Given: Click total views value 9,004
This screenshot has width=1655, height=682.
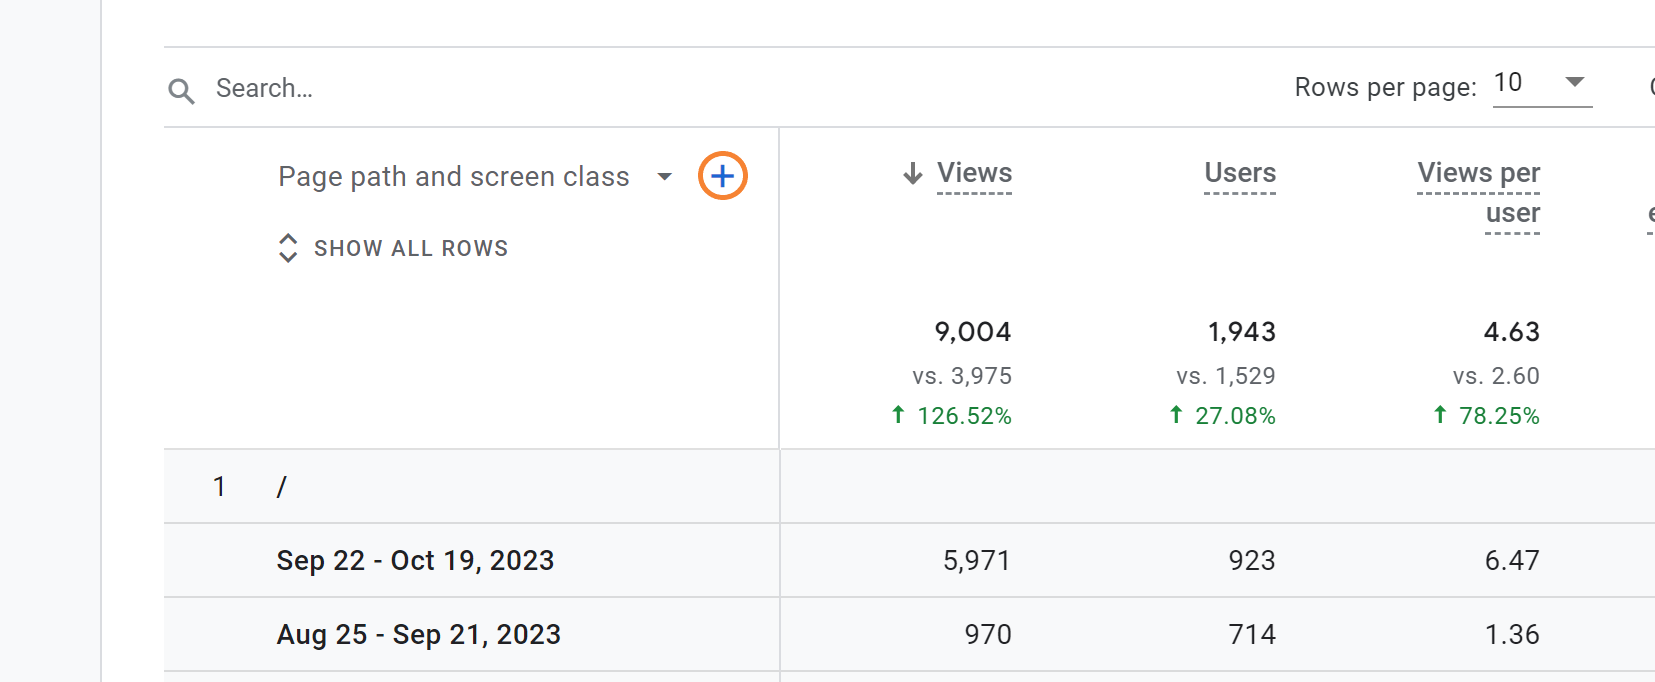Looking at the screenshot, I should coord(973,332).
